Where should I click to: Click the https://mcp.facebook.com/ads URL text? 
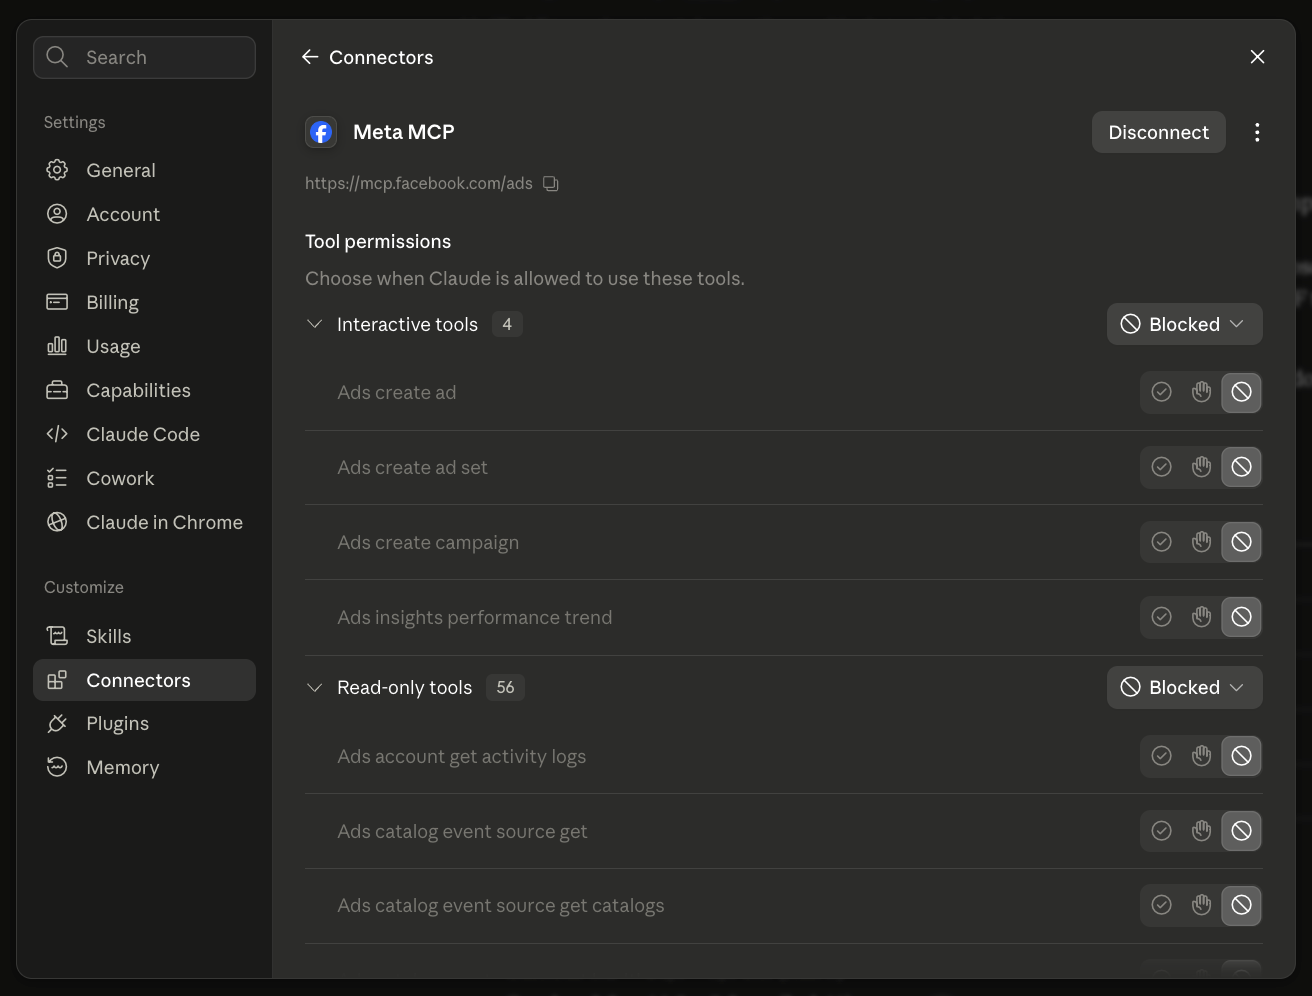[x=419, y=183]
